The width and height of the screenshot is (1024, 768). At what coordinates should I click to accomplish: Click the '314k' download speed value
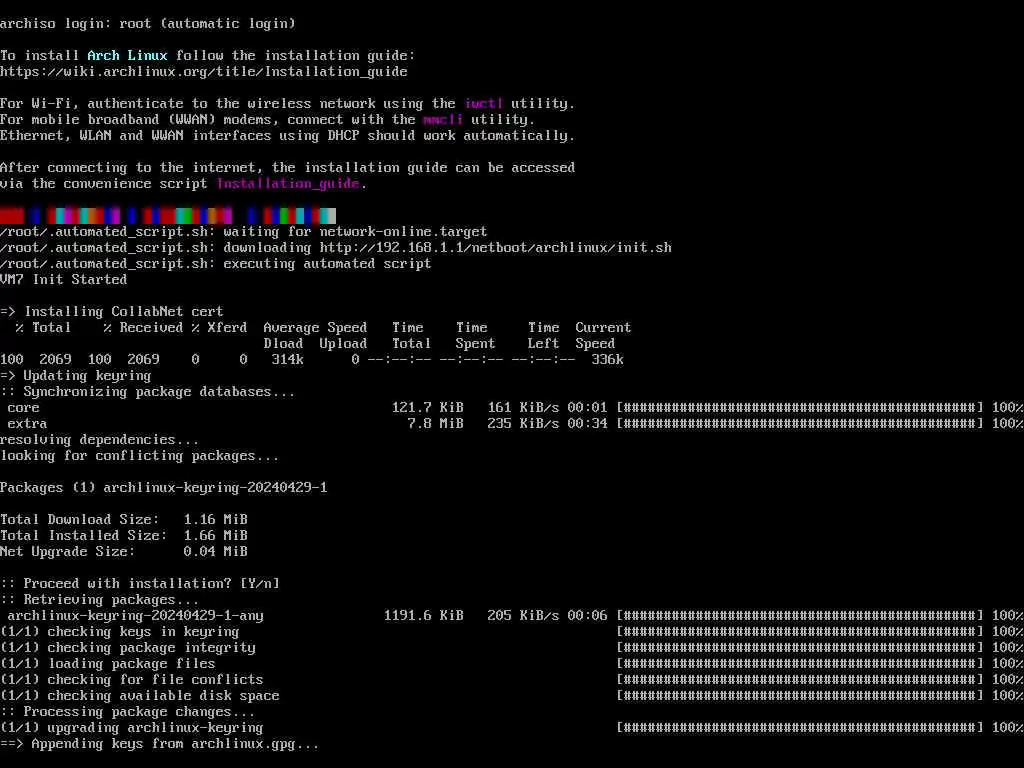287,360
